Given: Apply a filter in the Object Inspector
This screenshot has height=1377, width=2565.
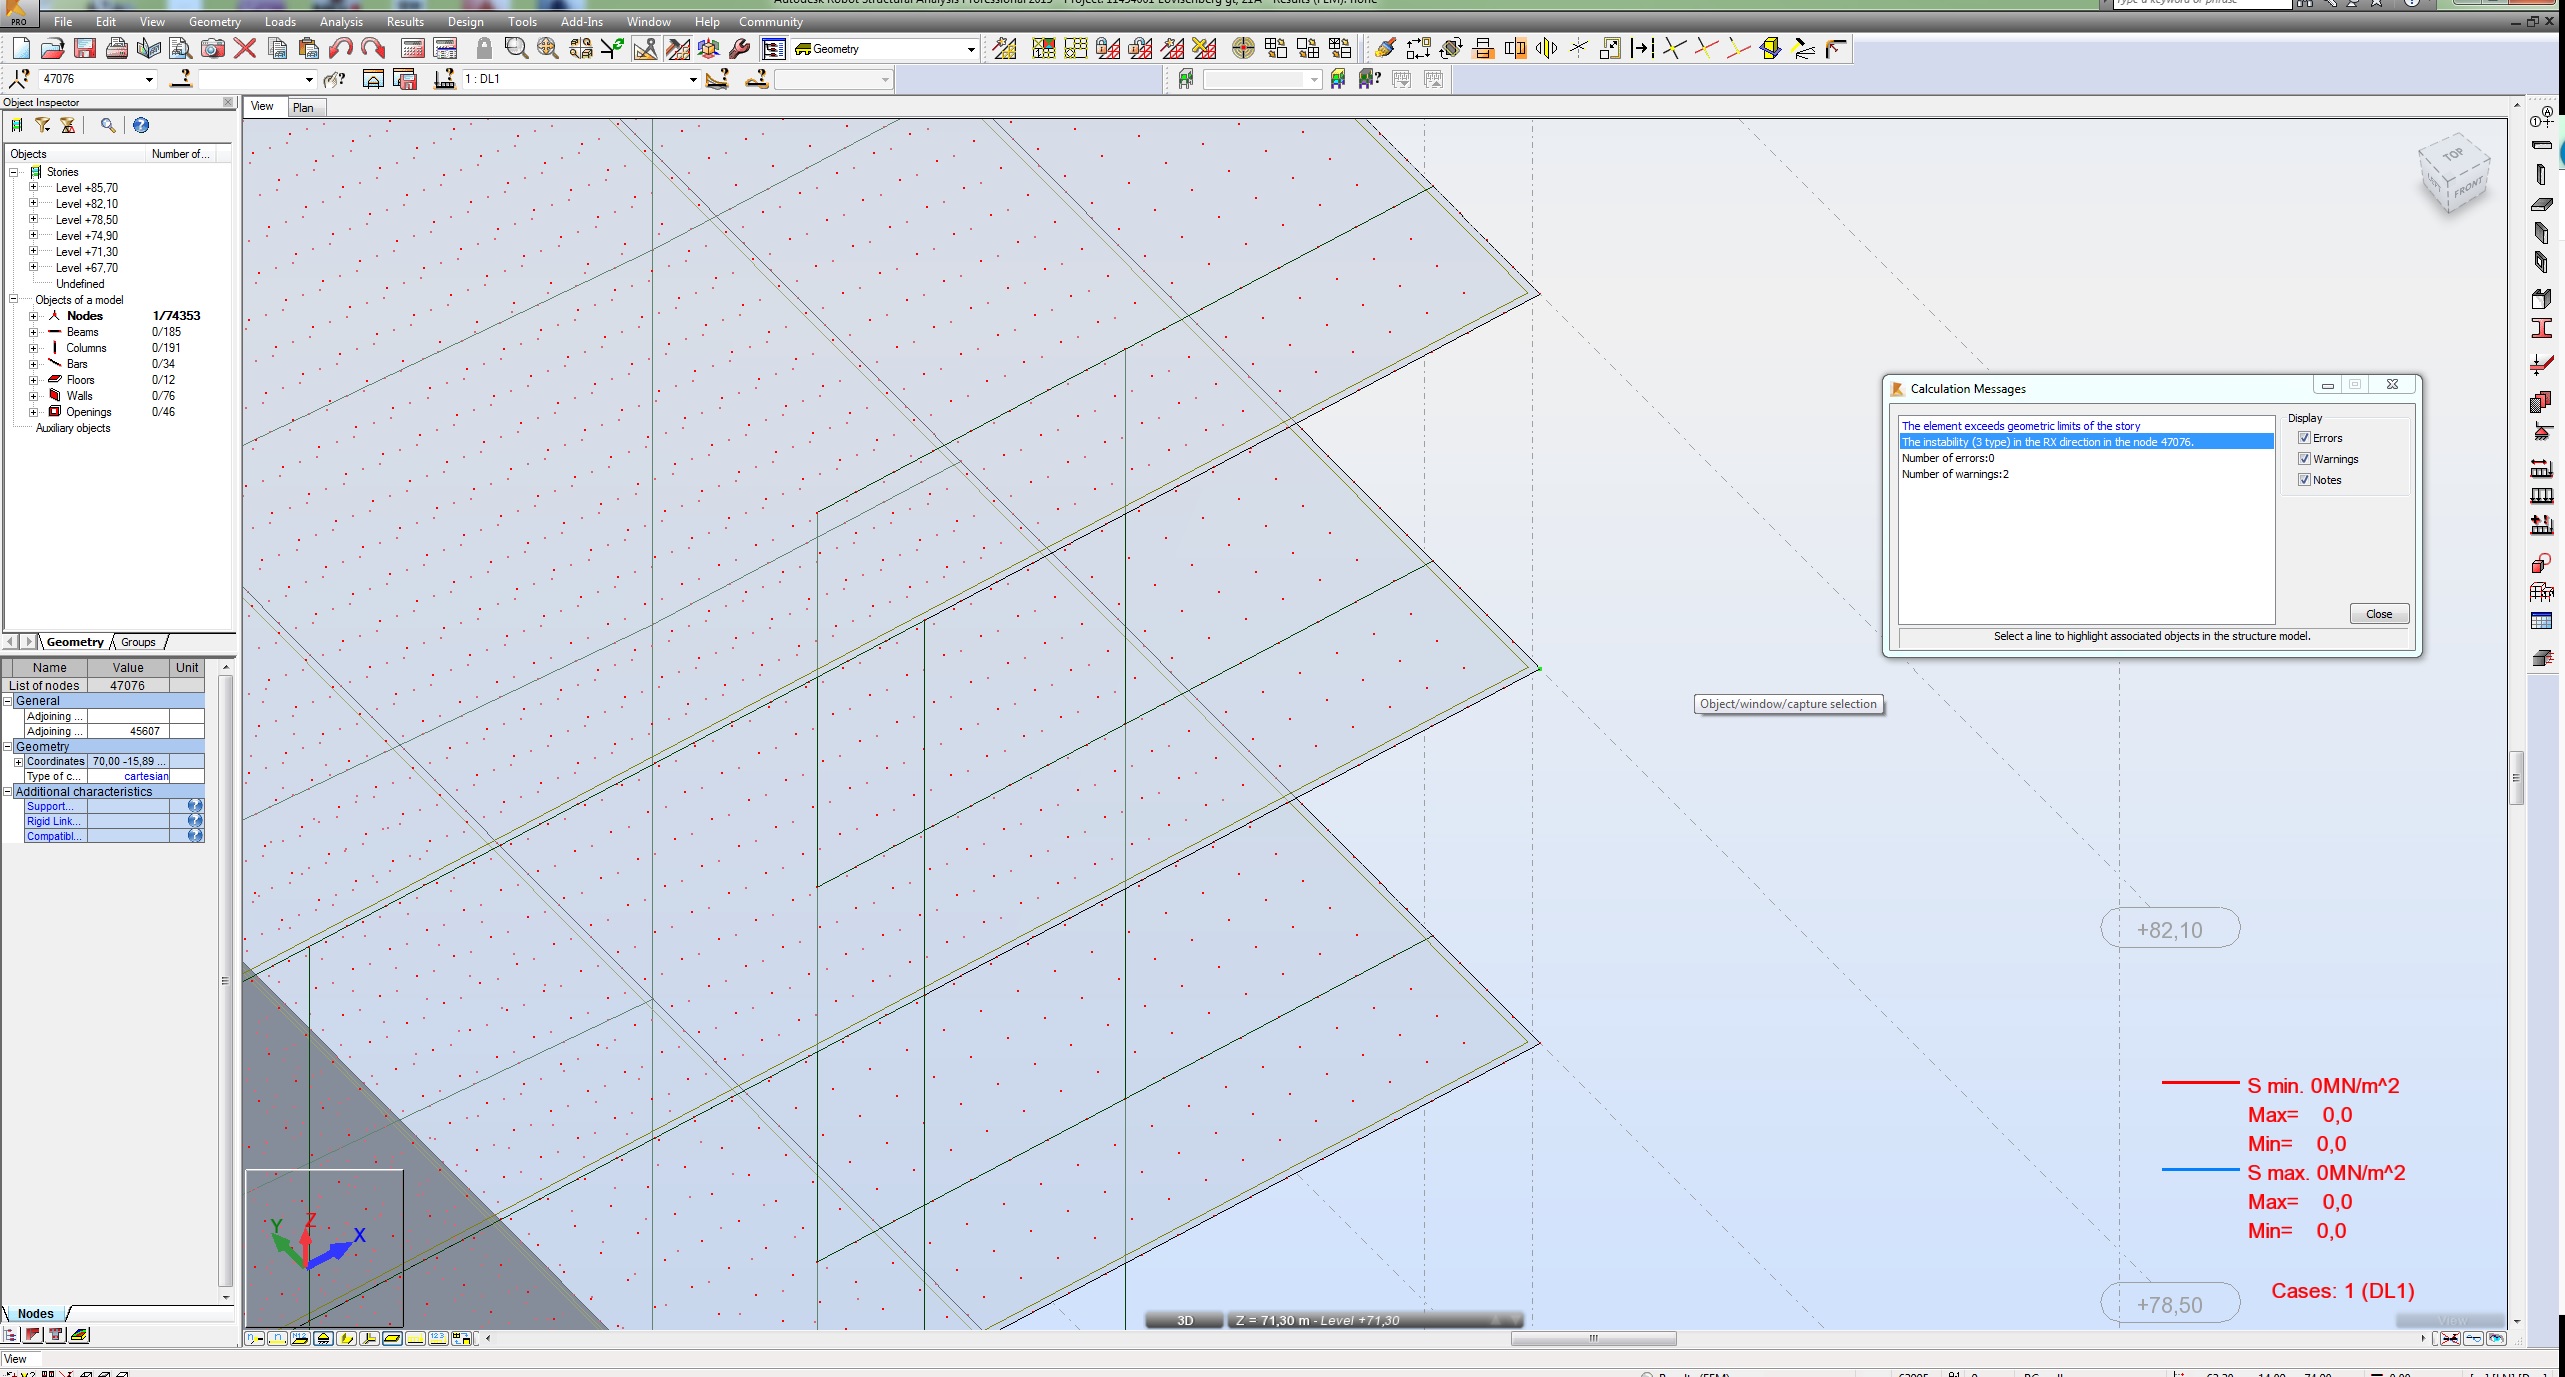Looking at the screenshot, I should (x=42, y=125).
